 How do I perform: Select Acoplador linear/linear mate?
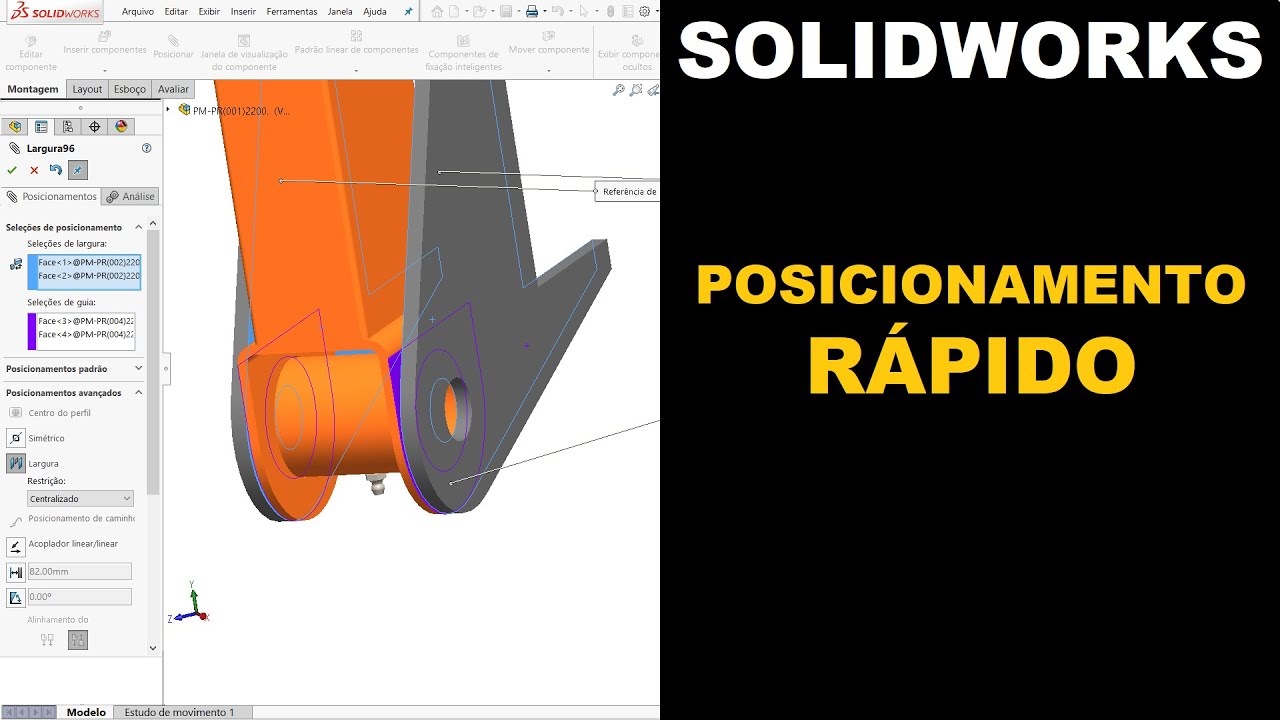click(x=16, y=547)
